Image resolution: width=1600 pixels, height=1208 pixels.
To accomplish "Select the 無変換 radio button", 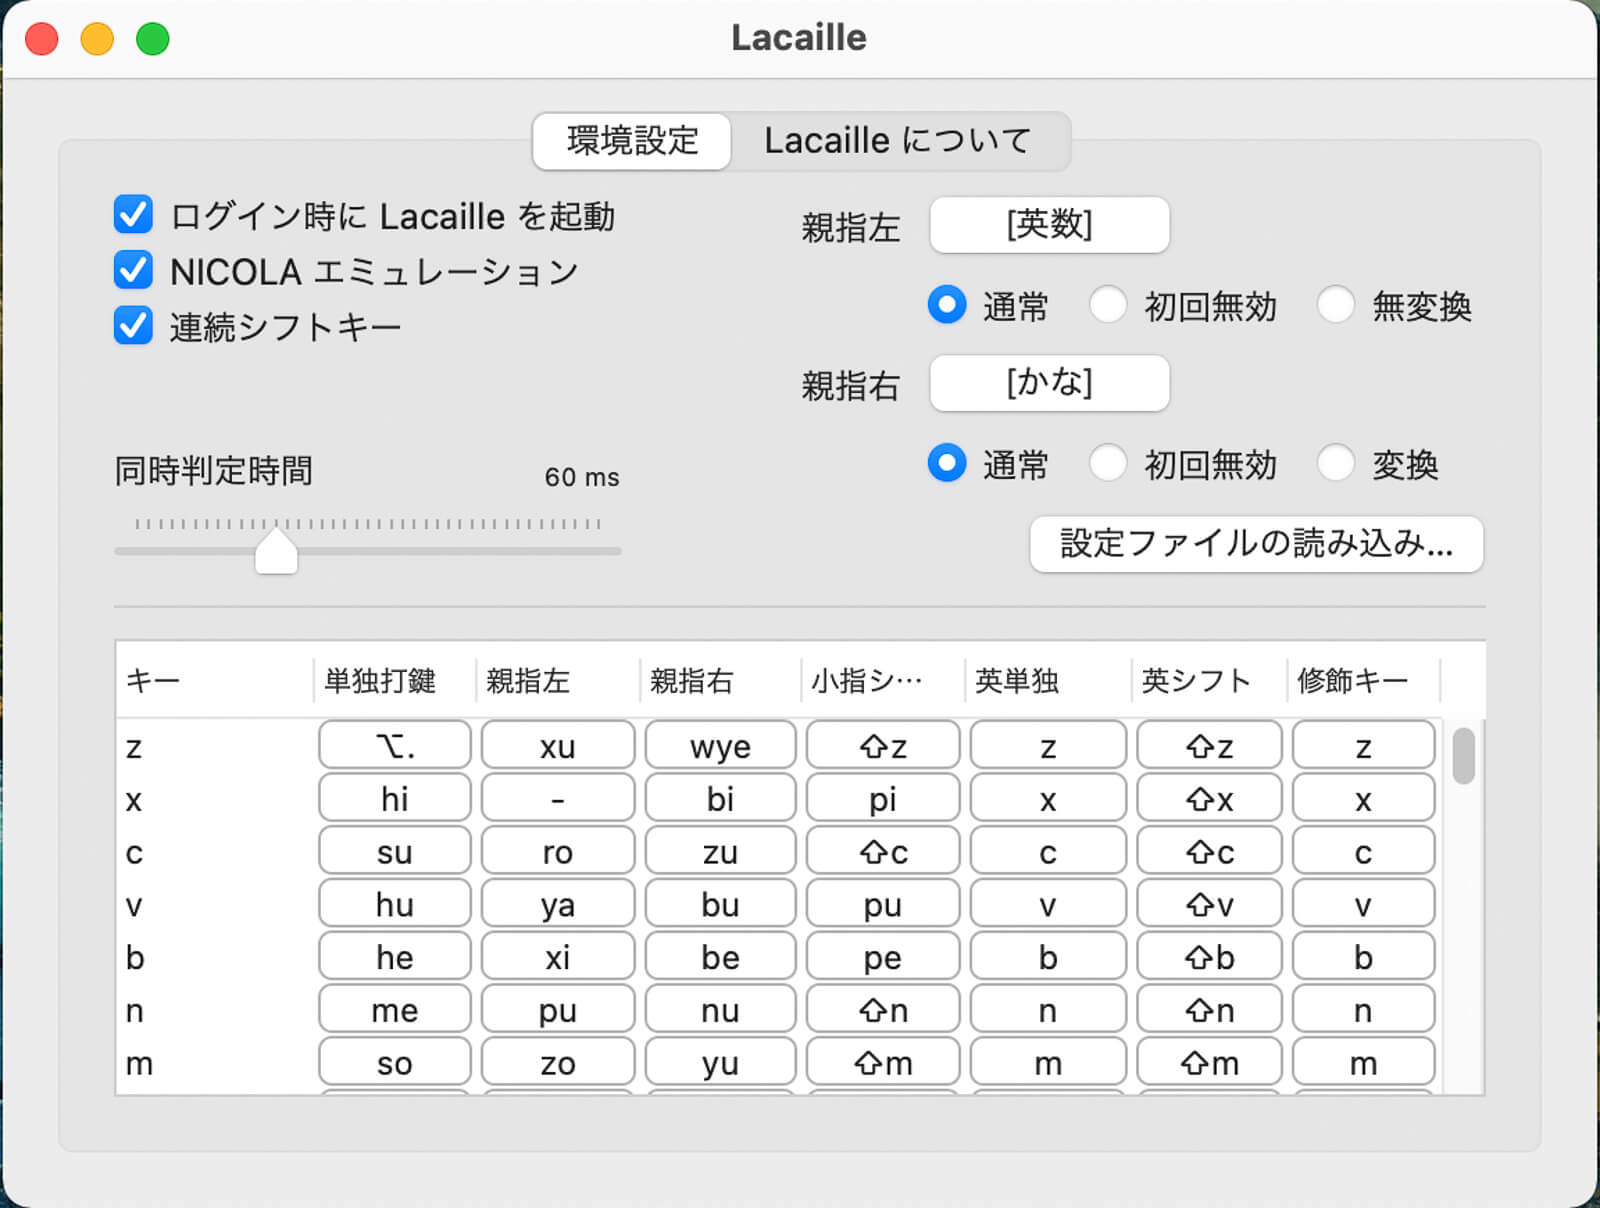I will click(x=1336, y=305).
